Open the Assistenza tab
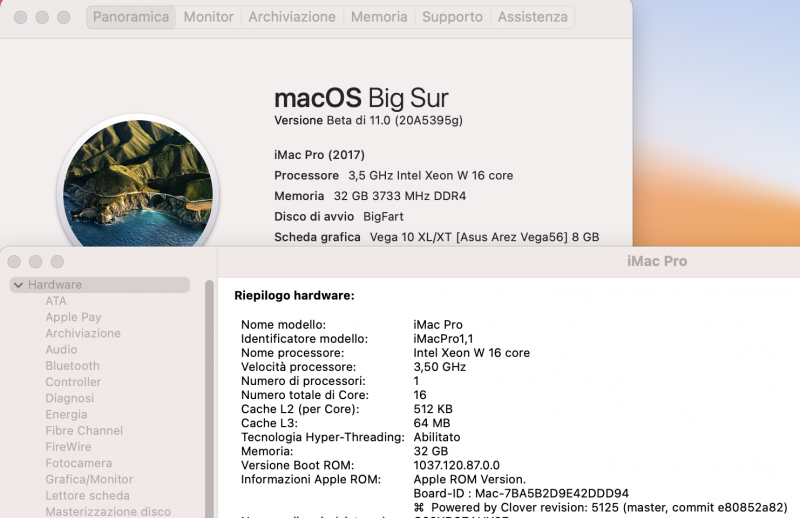The image size is (800, 518). [x=533, y=17]
